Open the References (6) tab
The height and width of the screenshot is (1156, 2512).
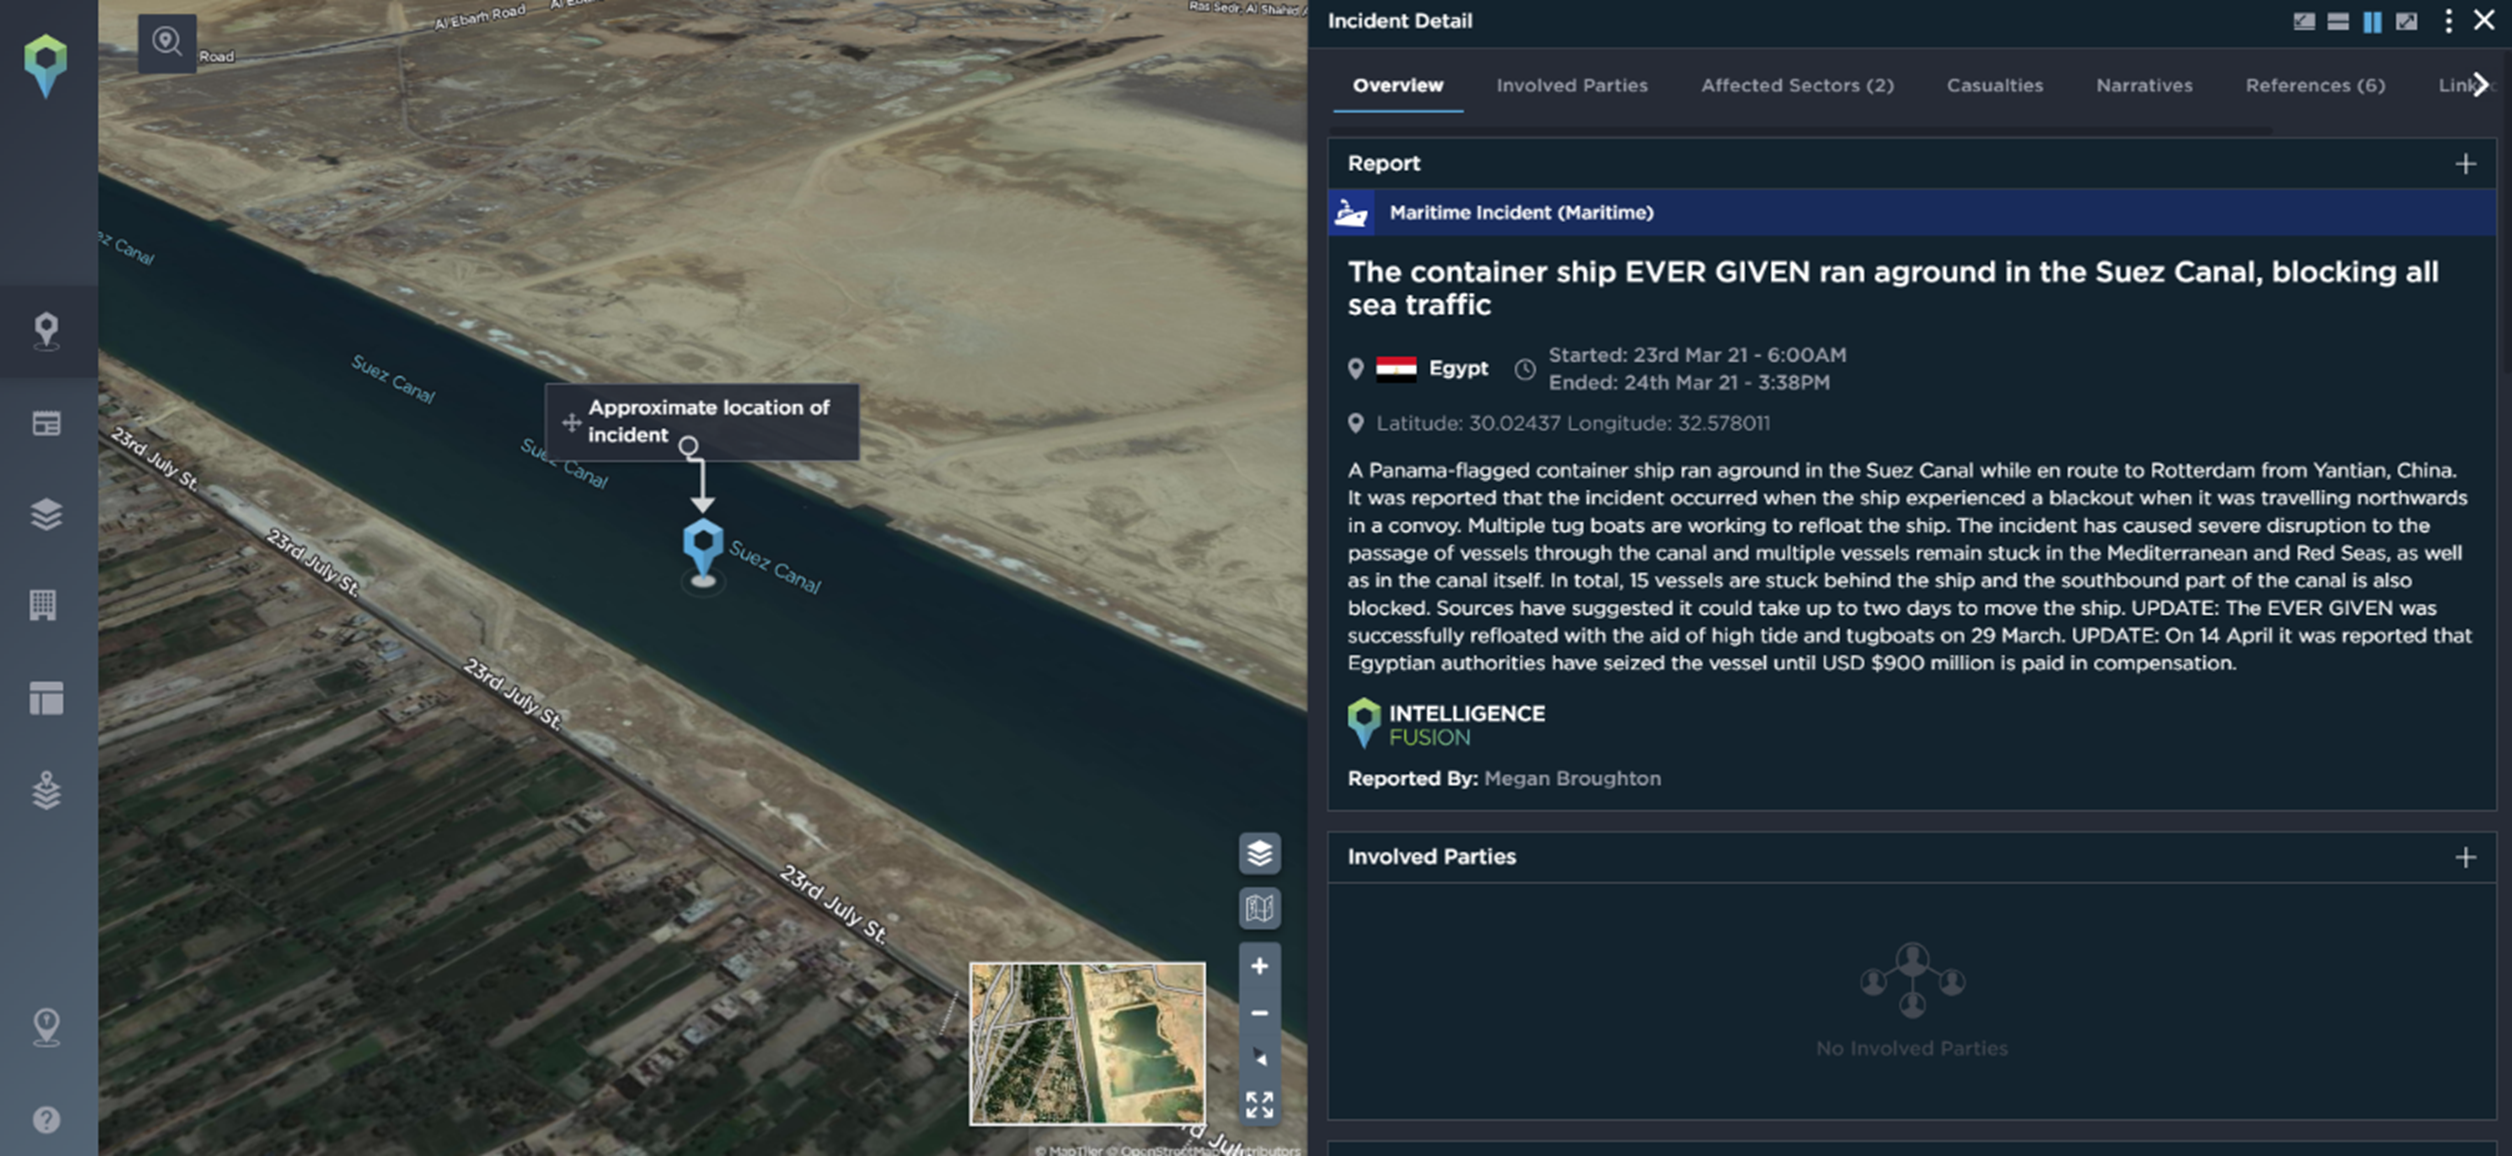(x=2315, y=85)
